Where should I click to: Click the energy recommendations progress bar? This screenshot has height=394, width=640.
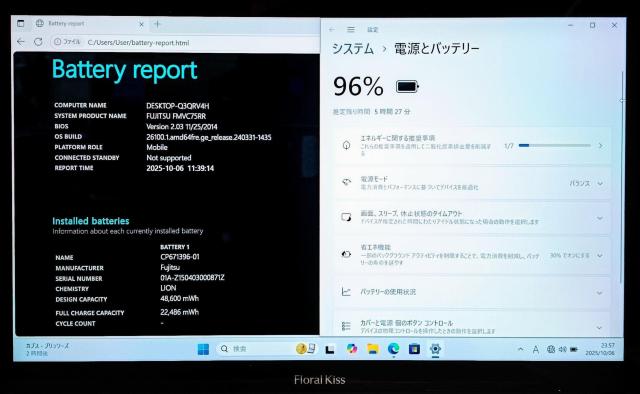[x=555, y=145]
